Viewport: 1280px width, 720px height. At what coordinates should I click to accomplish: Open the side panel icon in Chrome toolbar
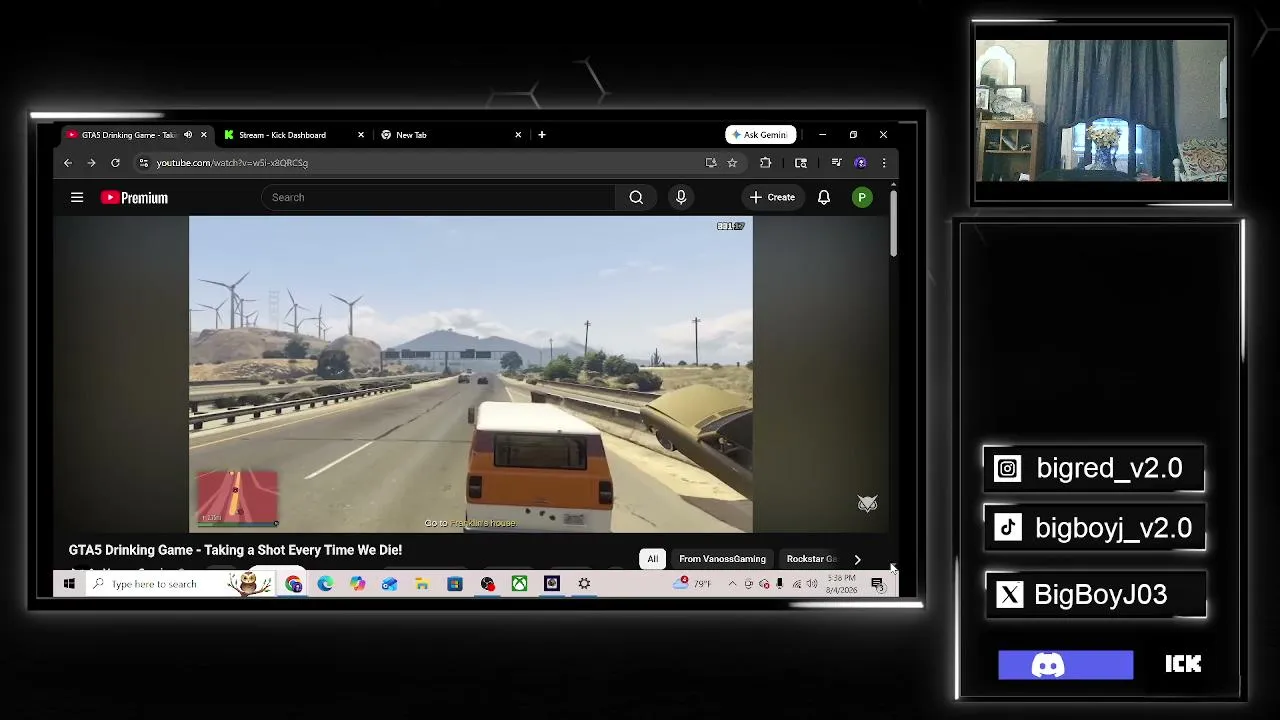801,163
